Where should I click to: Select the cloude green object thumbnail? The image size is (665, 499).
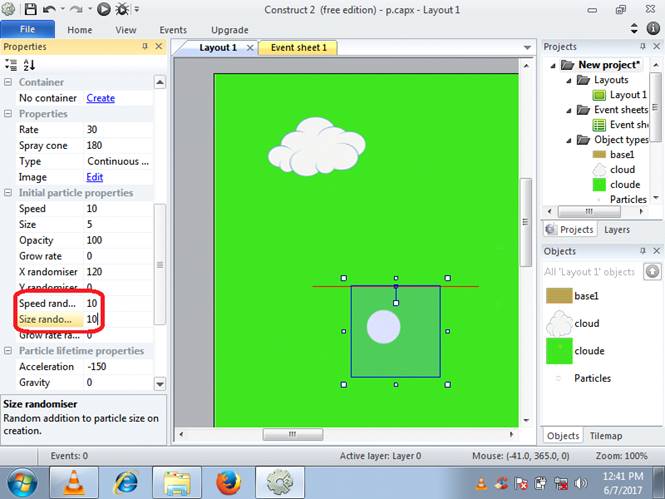tap(559, 351)
